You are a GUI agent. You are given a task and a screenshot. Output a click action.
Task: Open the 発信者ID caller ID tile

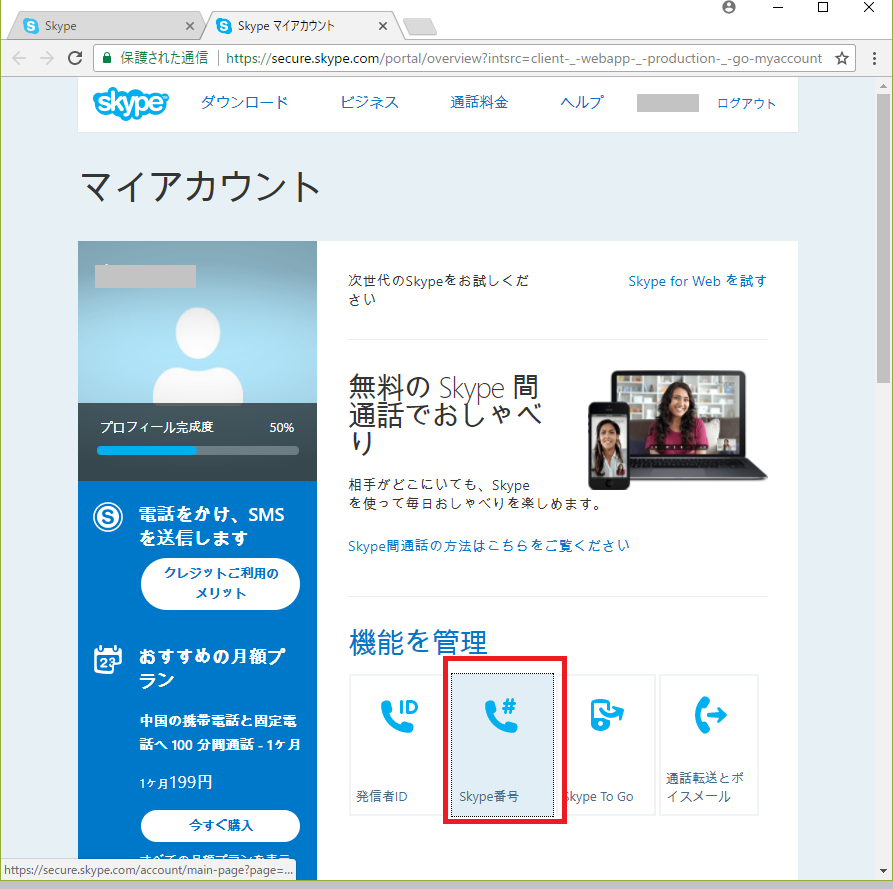tap(398, 745)
